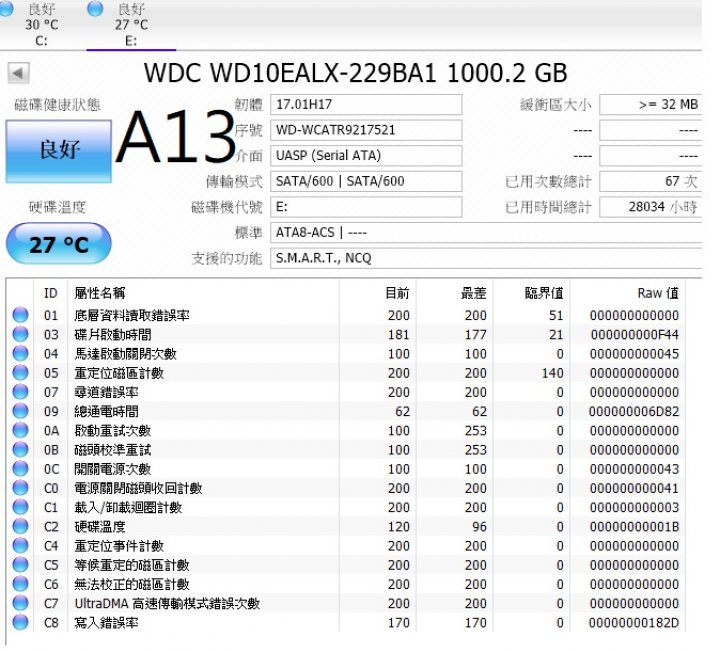Select the 底層資料讀取錯誤率 attribute name

pos(132,315)
